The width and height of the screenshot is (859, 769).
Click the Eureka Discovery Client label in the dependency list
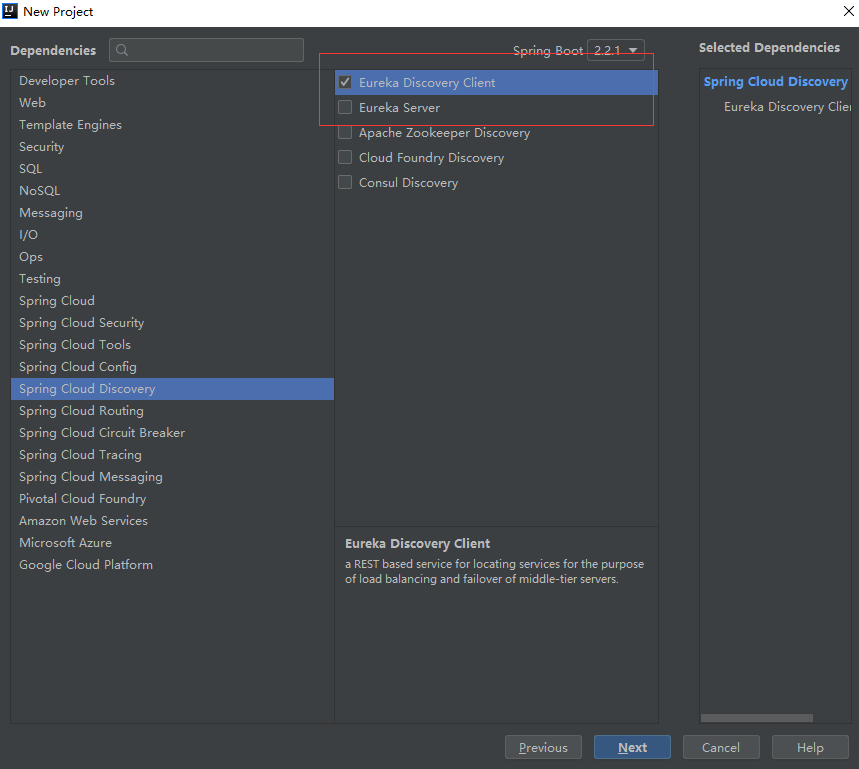pyautogui.click(x=427, y=83)
